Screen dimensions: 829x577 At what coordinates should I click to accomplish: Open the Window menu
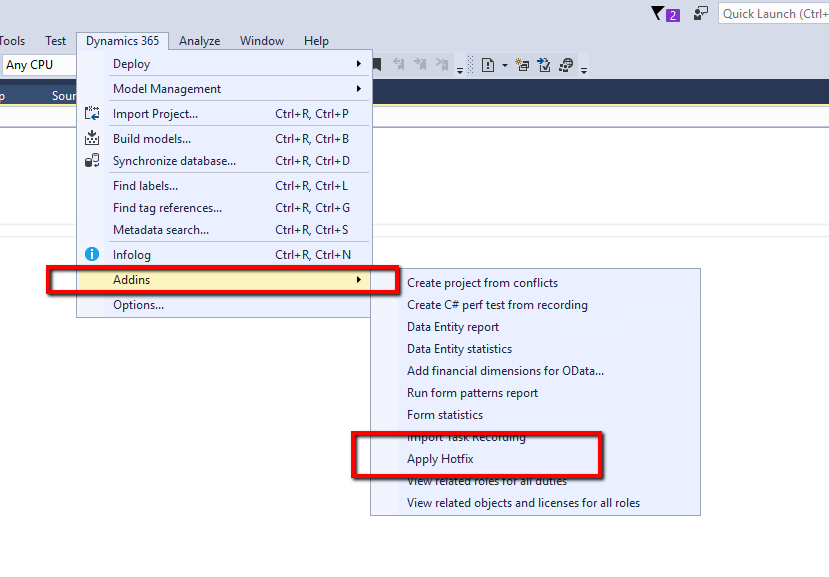click(262, 41)
